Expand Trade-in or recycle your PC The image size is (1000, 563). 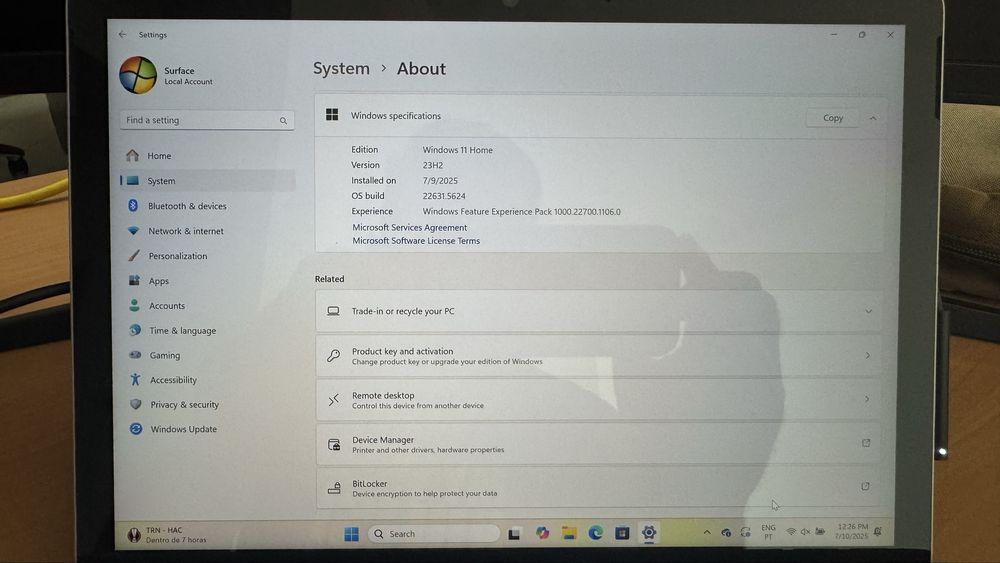(x=599, y=311)
